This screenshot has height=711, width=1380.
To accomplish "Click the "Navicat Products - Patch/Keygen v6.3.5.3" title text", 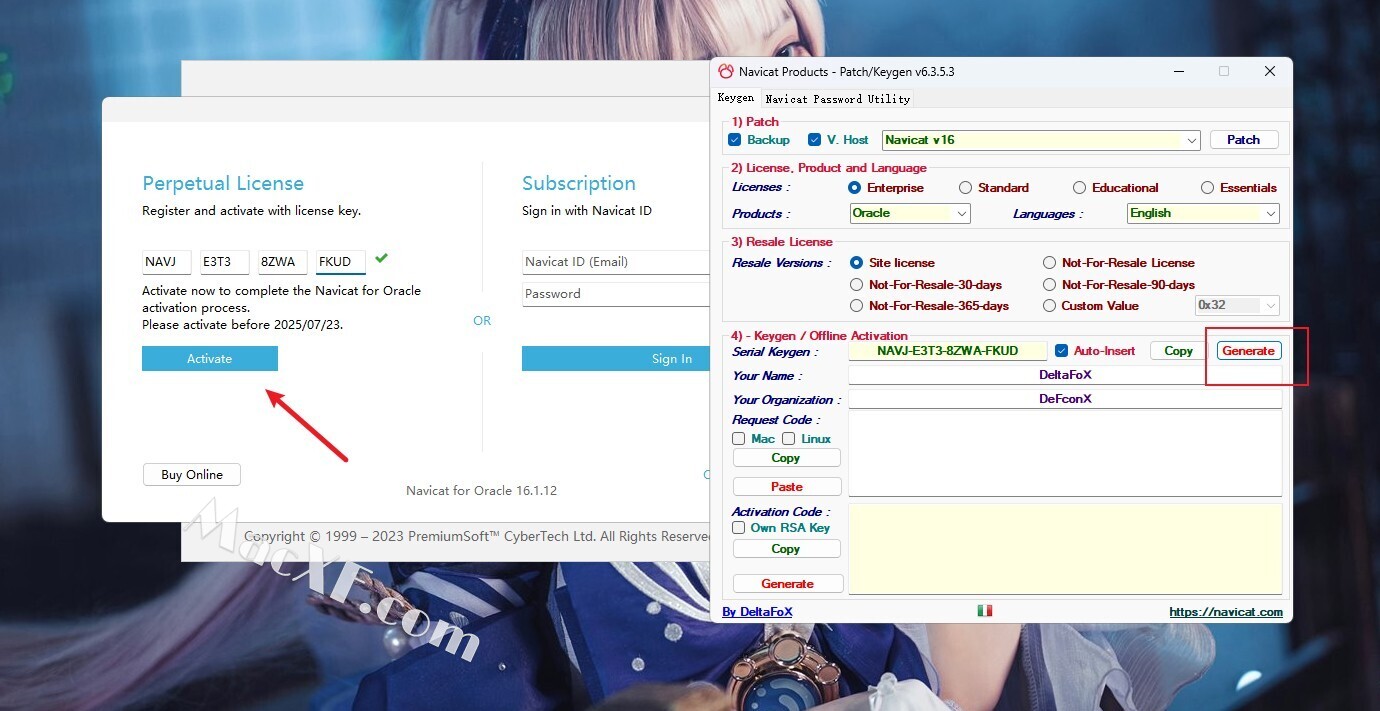I will 846,72.
